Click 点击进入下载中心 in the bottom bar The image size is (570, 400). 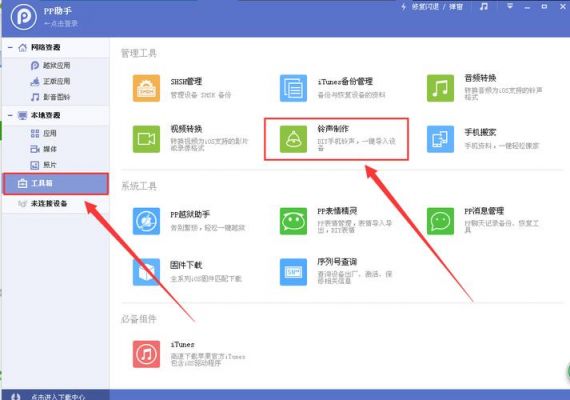58,397
